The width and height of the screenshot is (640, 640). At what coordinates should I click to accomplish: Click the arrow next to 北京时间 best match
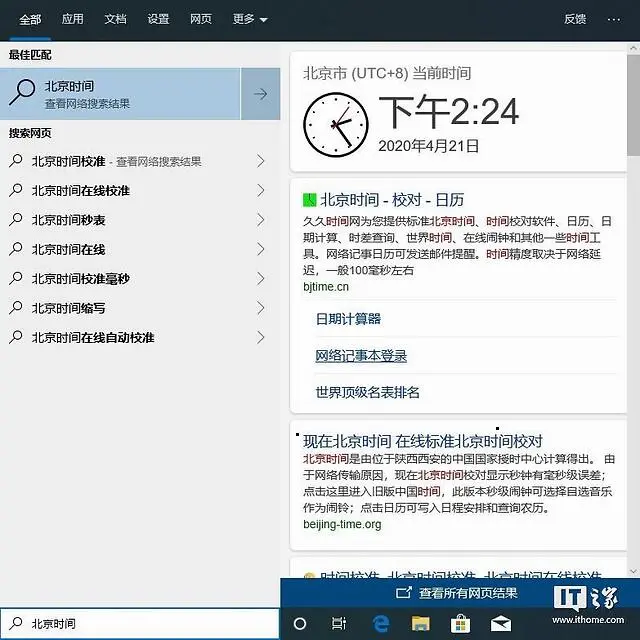click(x=260, y=94)
